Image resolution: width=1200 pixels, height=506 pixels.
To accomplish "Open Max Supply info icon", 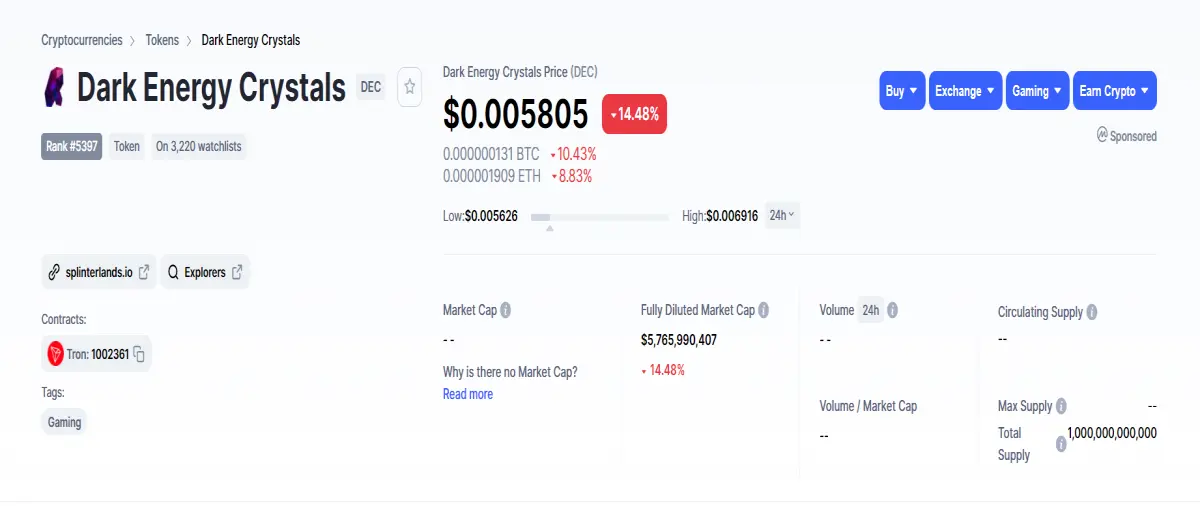I will pos(1061,406).
